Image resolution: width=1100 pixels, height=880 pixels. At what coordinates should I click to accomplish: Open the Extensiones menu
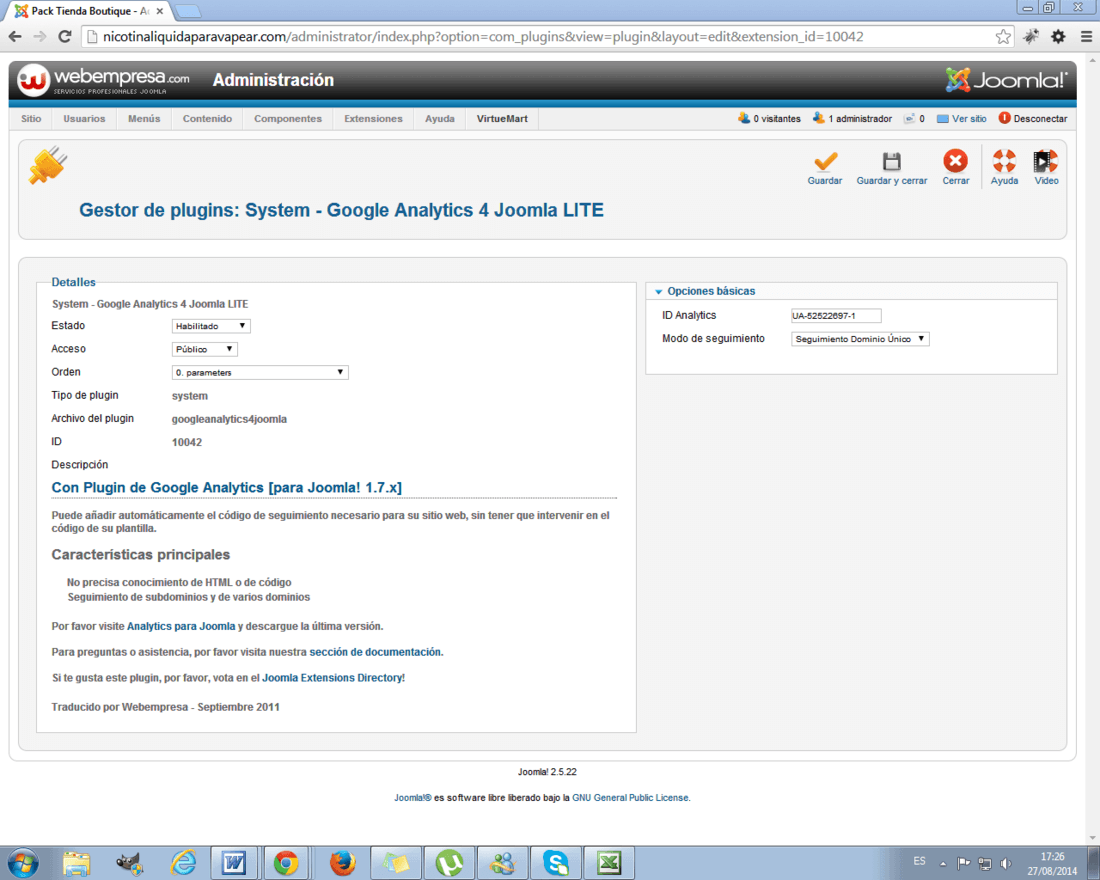click(373, 119)
